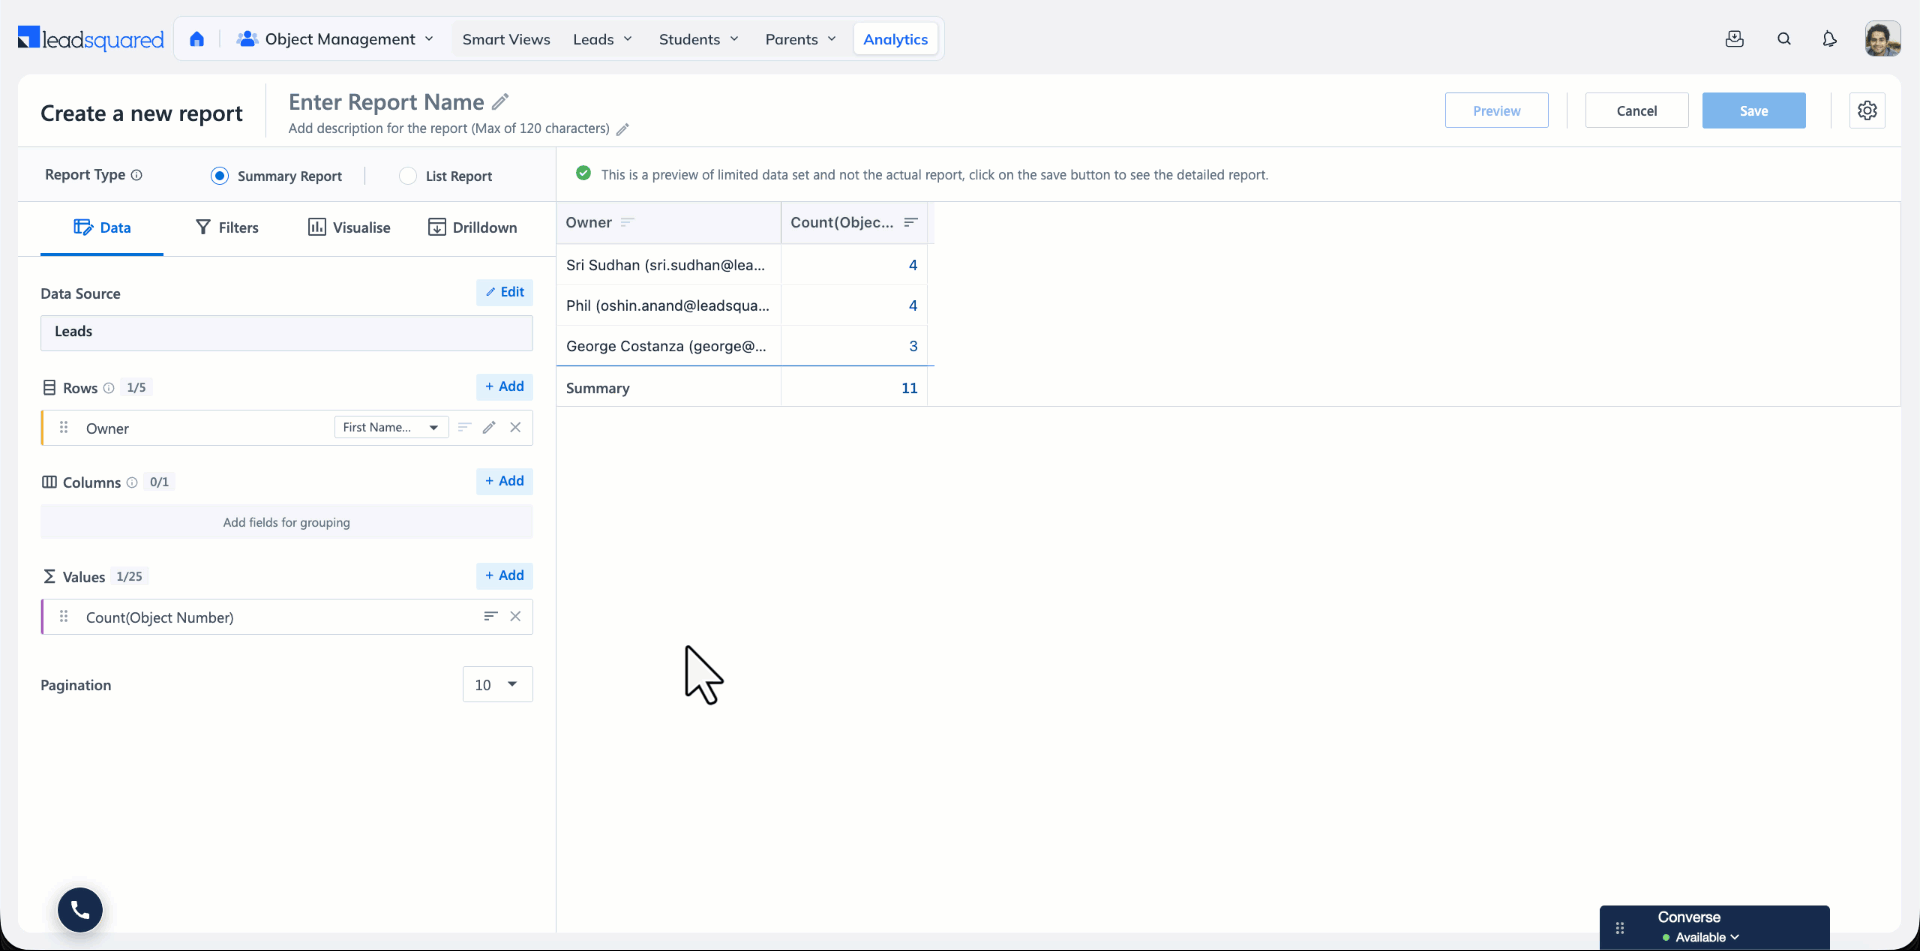
Task: Grab the Converse widget handle
Action: click(1620, 928)
